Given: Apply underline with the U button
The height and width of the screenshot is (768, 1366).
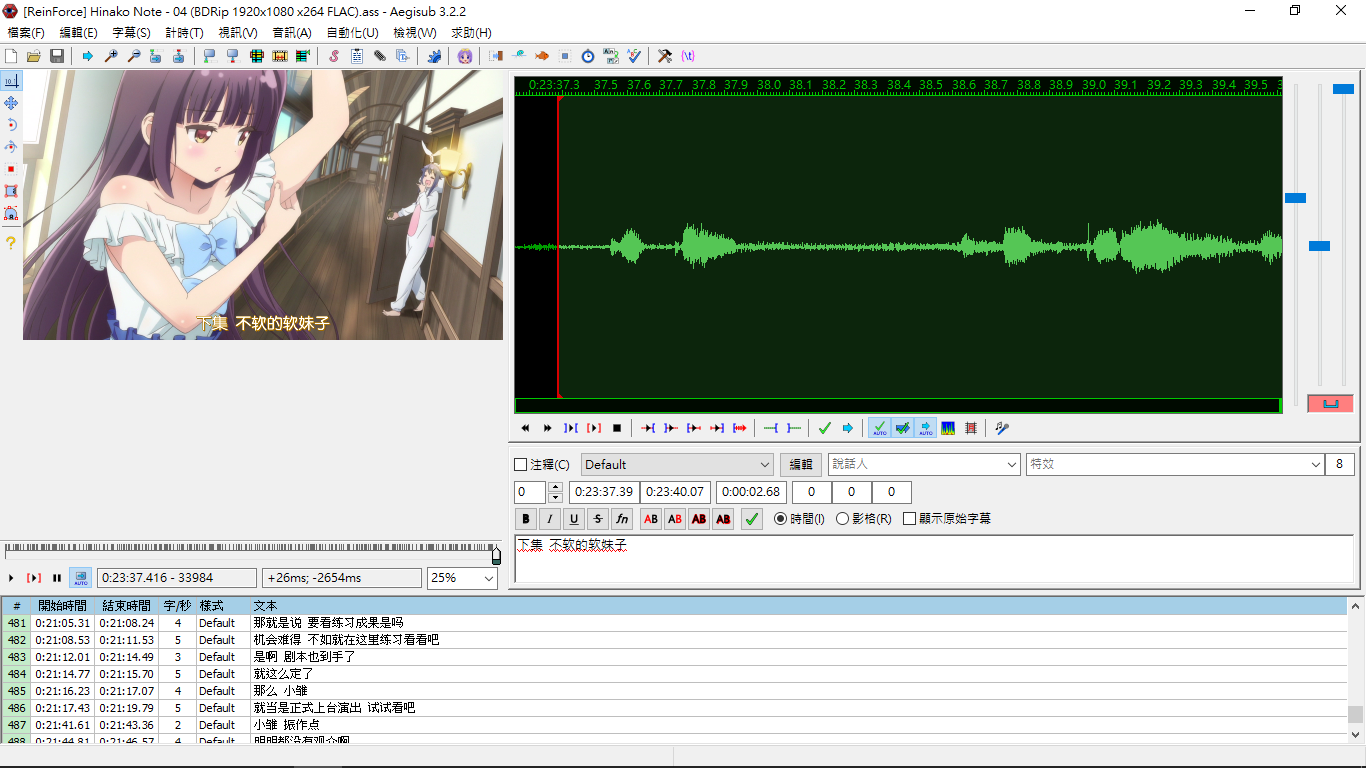Looking at the screenshot, I should [574, 519].
